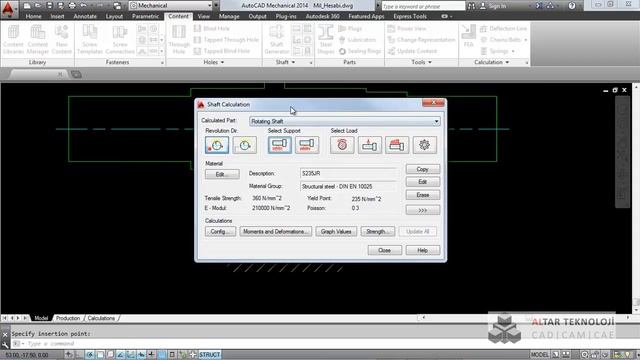Image resolution: width=640 pixels, height=360 pixels.
Task: Expand Shaft panel dropdown
Action: (285, 62)
